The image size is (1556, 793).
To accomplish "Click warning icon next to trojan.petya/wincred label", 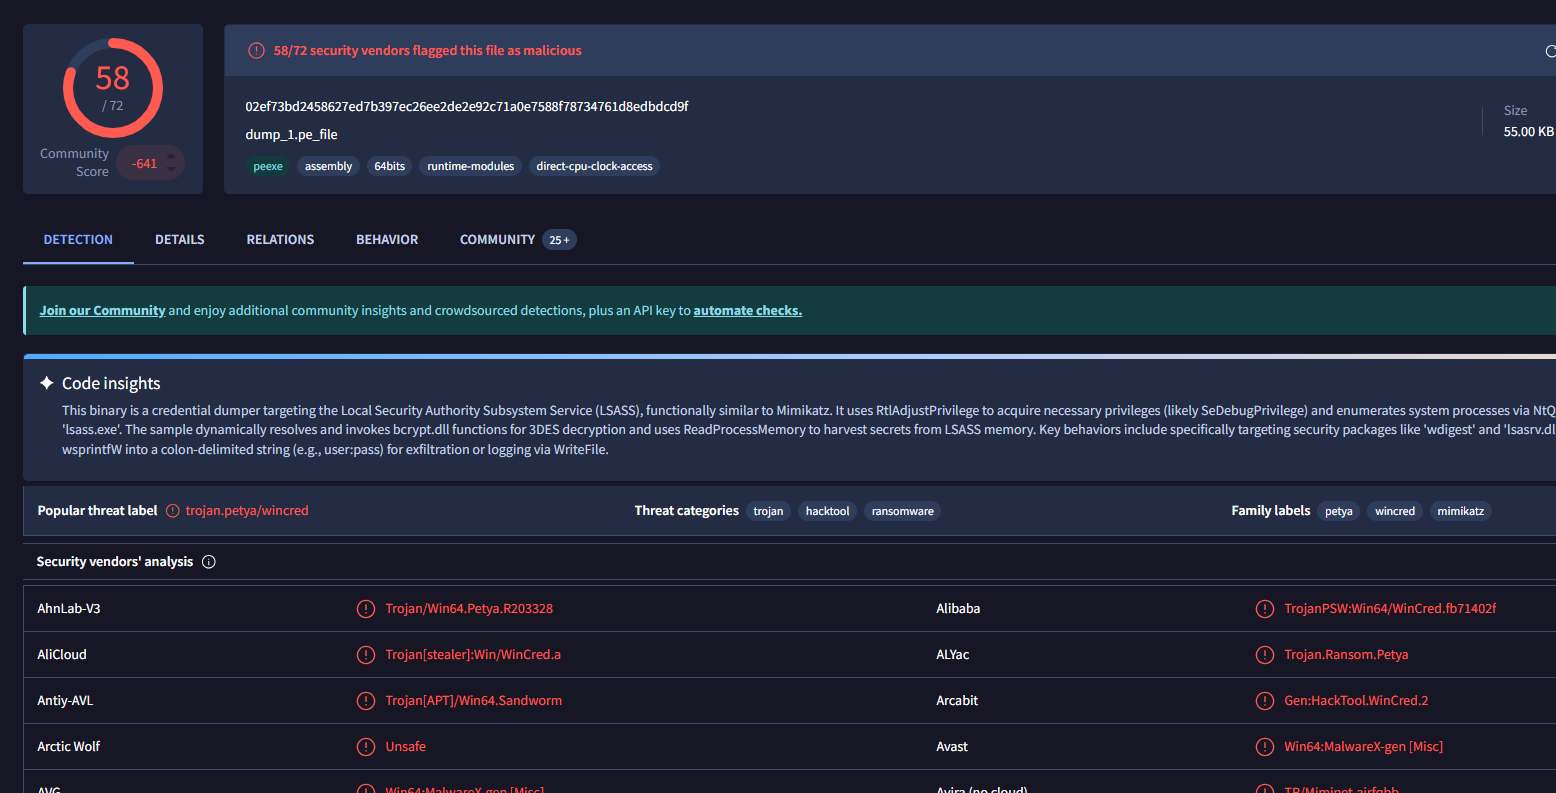I will (173, 511).
